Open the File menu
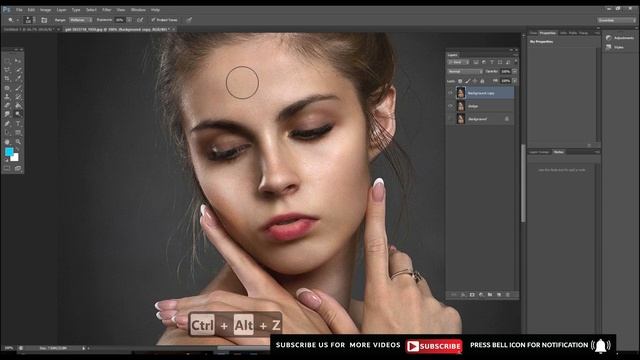Viewport: 640px width, 360px height. pyautogui.click(x=19, y=10)
